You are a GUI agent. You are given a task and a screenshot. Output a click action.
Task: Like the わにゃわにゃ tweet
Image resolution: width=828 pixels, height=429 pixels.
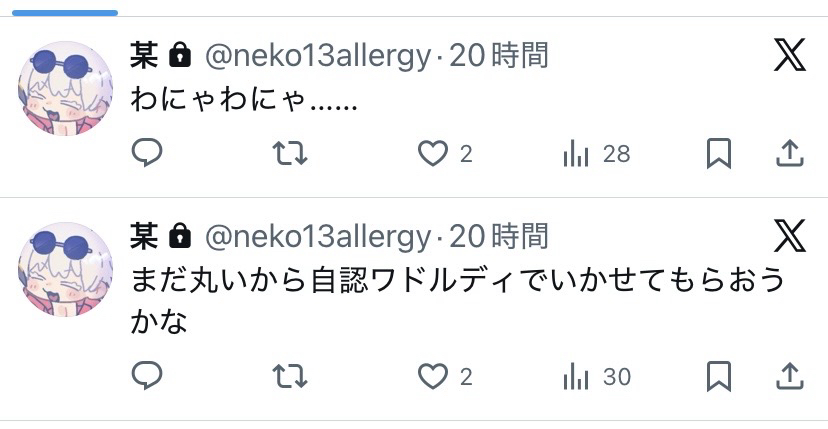click(x=432, y=153)
